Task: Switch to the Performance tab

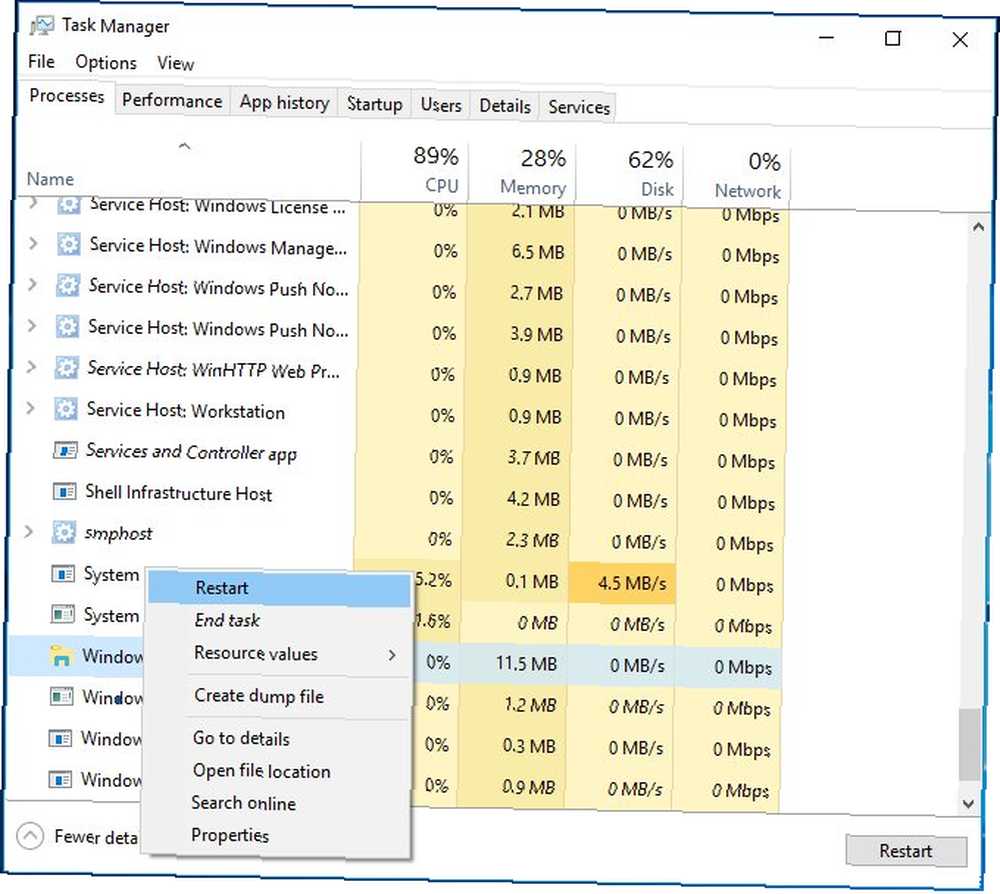Action: point(172,101)
